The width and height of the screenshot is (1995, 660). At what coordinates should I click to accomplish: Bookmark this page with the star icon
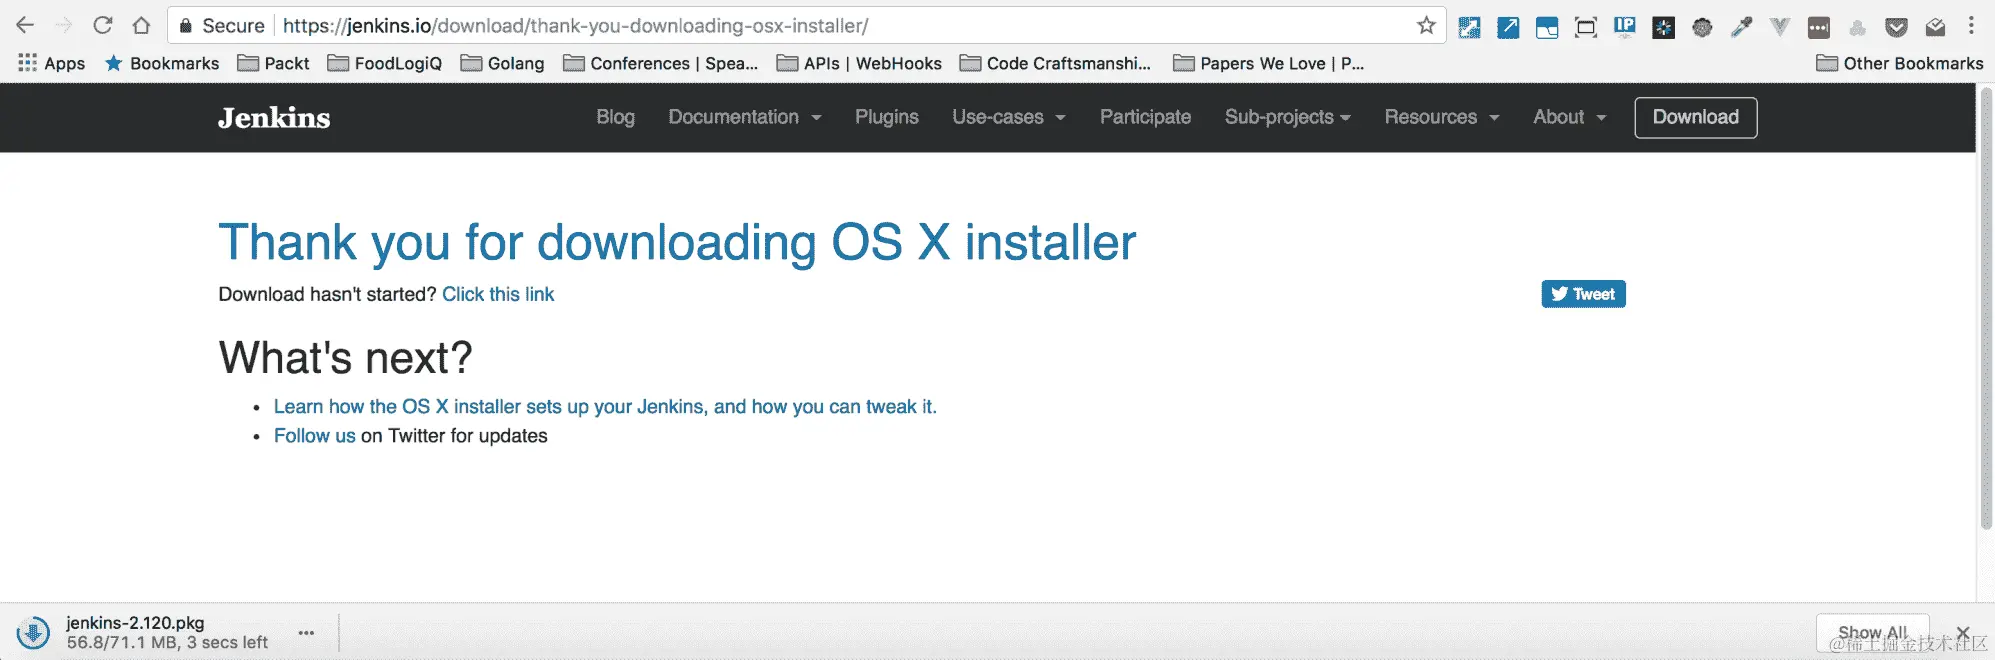(1426, 25)
